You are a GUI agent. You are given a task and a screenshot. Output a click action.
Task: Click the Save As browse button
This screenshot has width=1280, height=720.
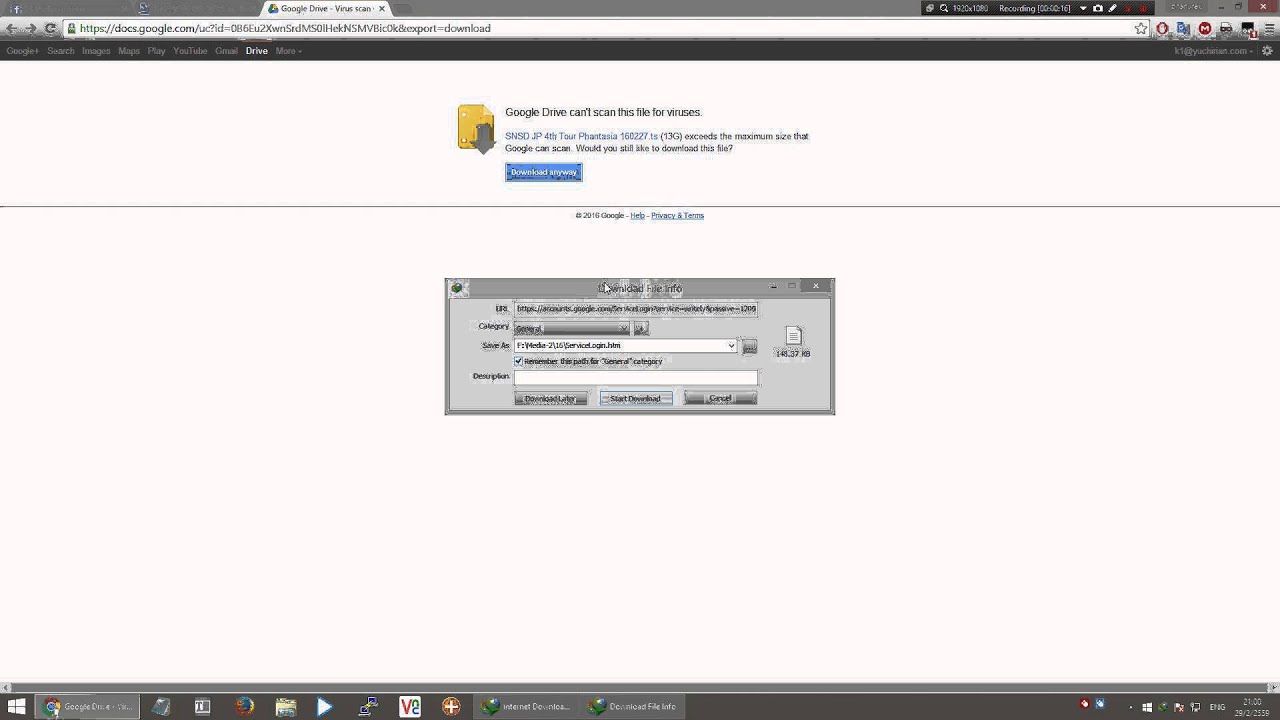(749, 346)
